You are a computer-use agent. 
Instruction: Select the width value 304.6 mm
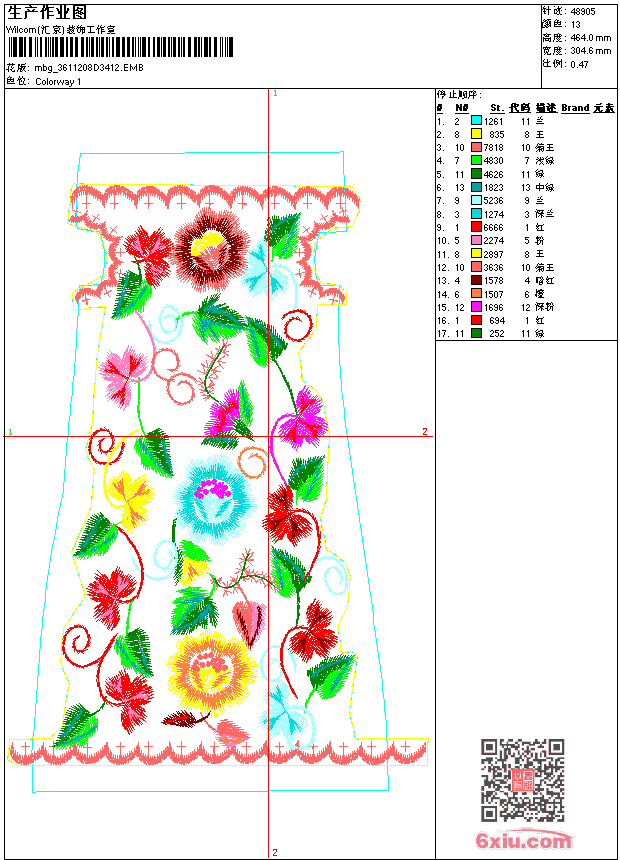point(591,51)
